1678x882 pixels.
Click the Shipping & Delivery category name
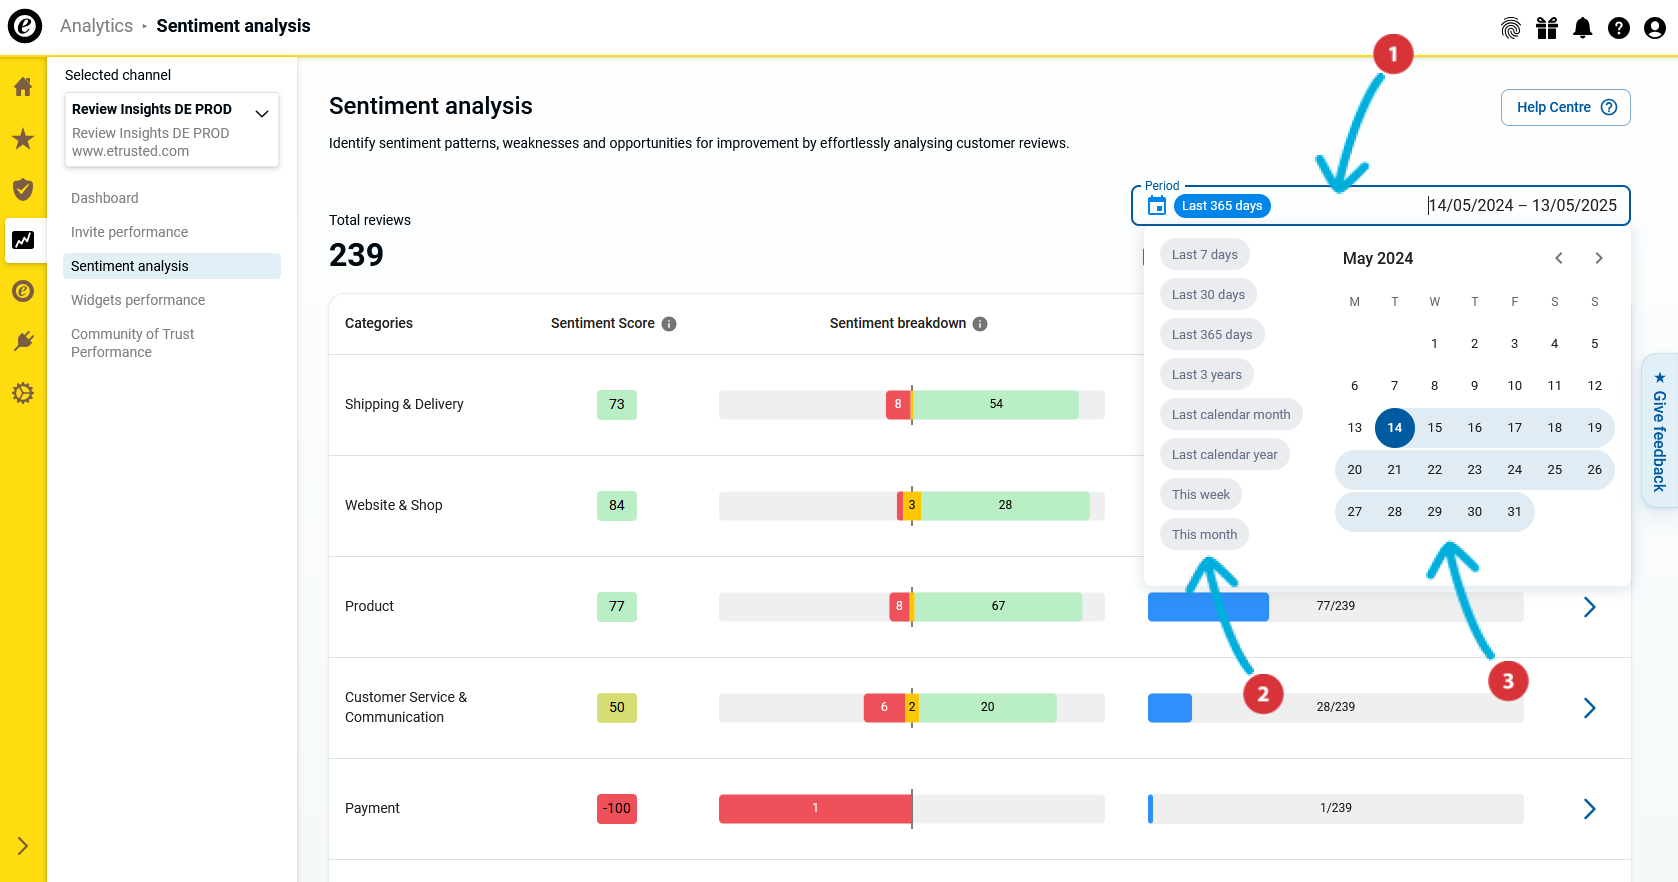pos(404,405)
